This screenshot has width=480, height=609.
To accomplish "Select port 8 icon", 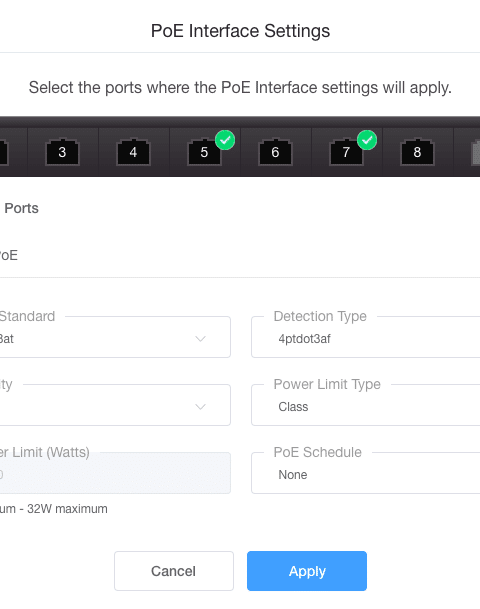I will pos(417,152).
